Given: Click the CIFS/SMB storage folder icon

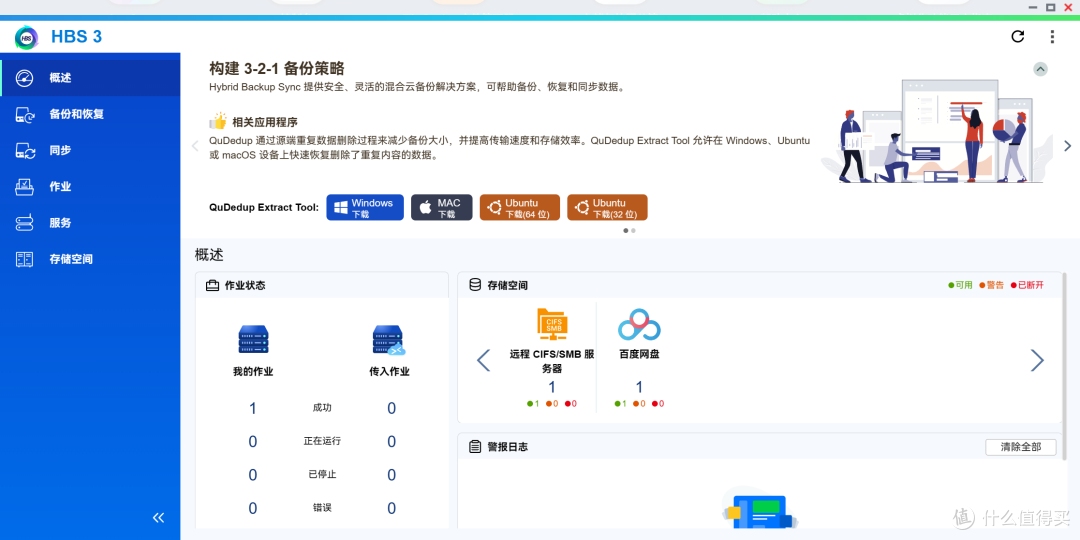Looking at the screenshot, I should coord(552,324).
